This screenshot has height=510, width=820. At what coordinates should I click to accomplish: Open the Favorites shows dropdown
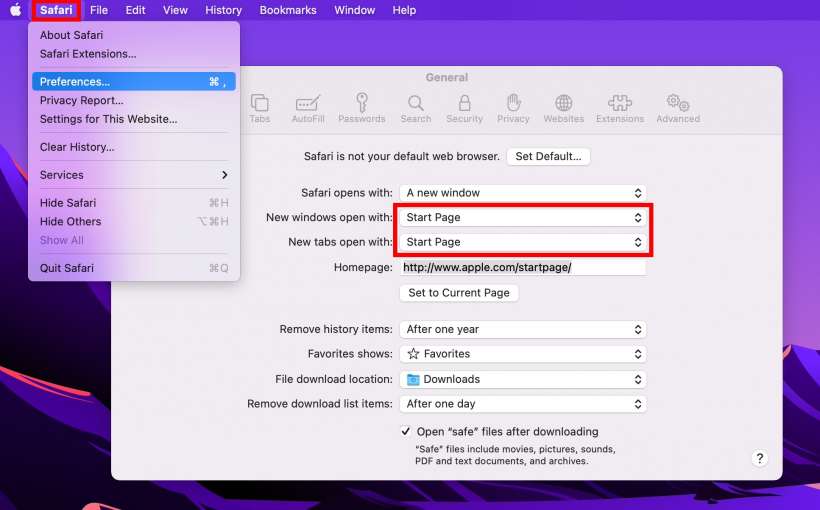click(523, 354)
